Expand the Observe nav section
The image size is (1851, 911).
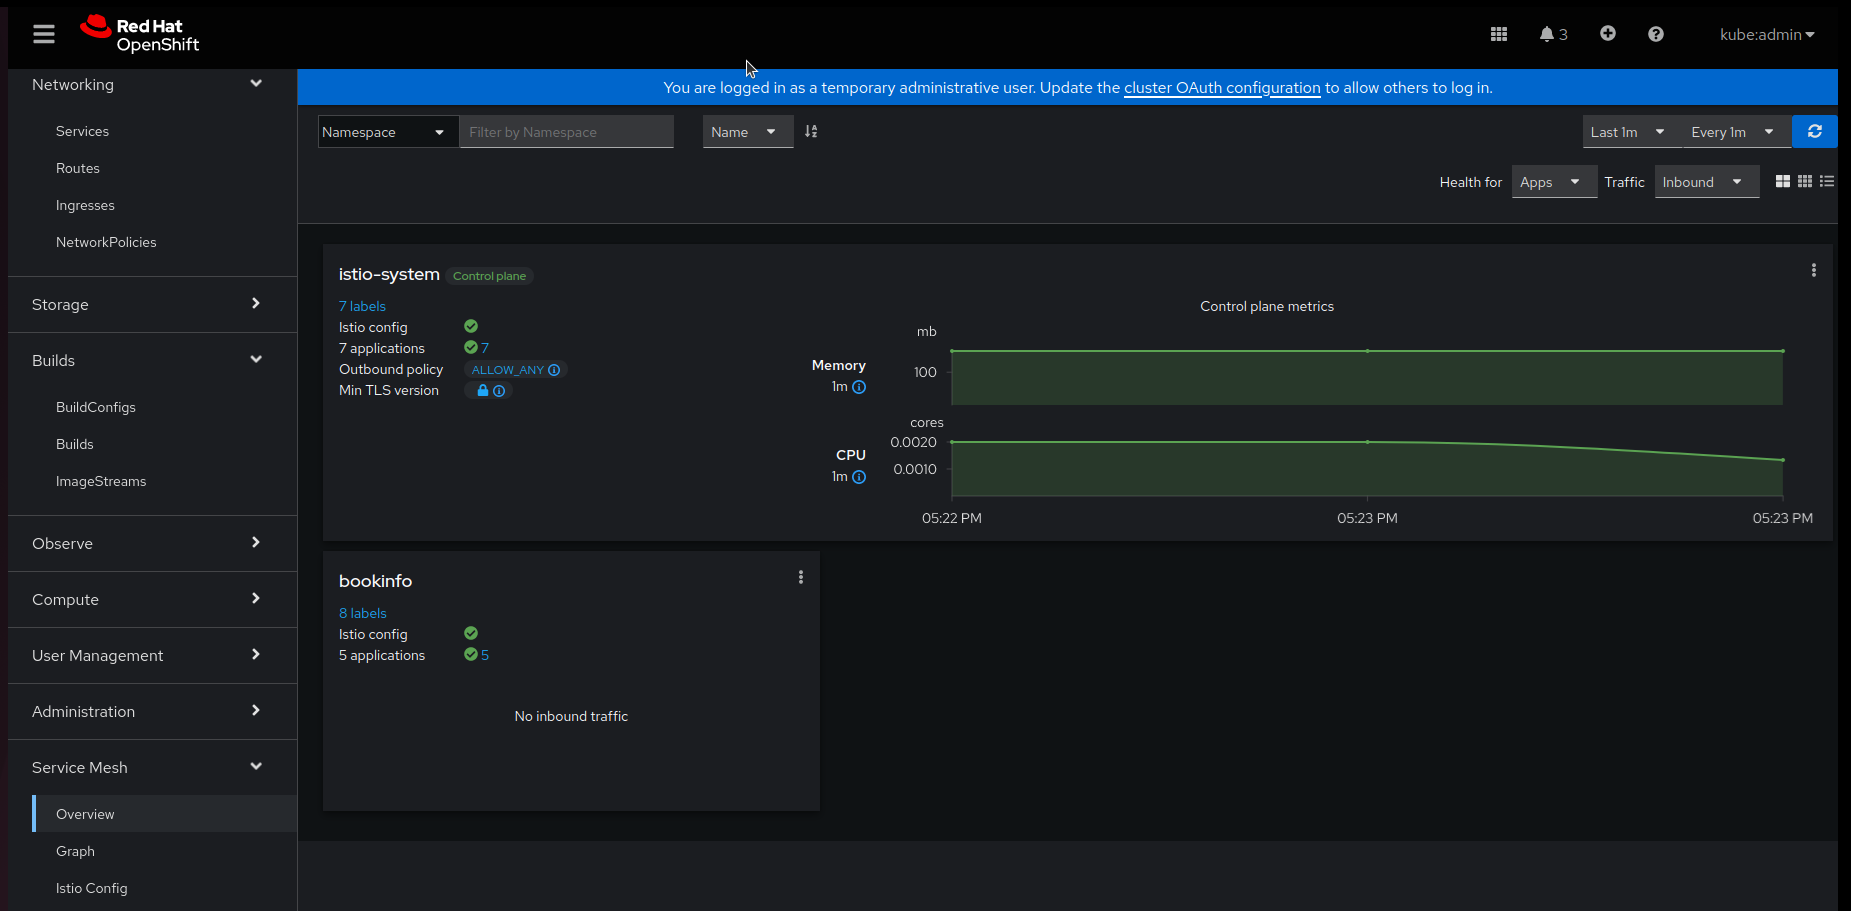click(x=152, y=544)
